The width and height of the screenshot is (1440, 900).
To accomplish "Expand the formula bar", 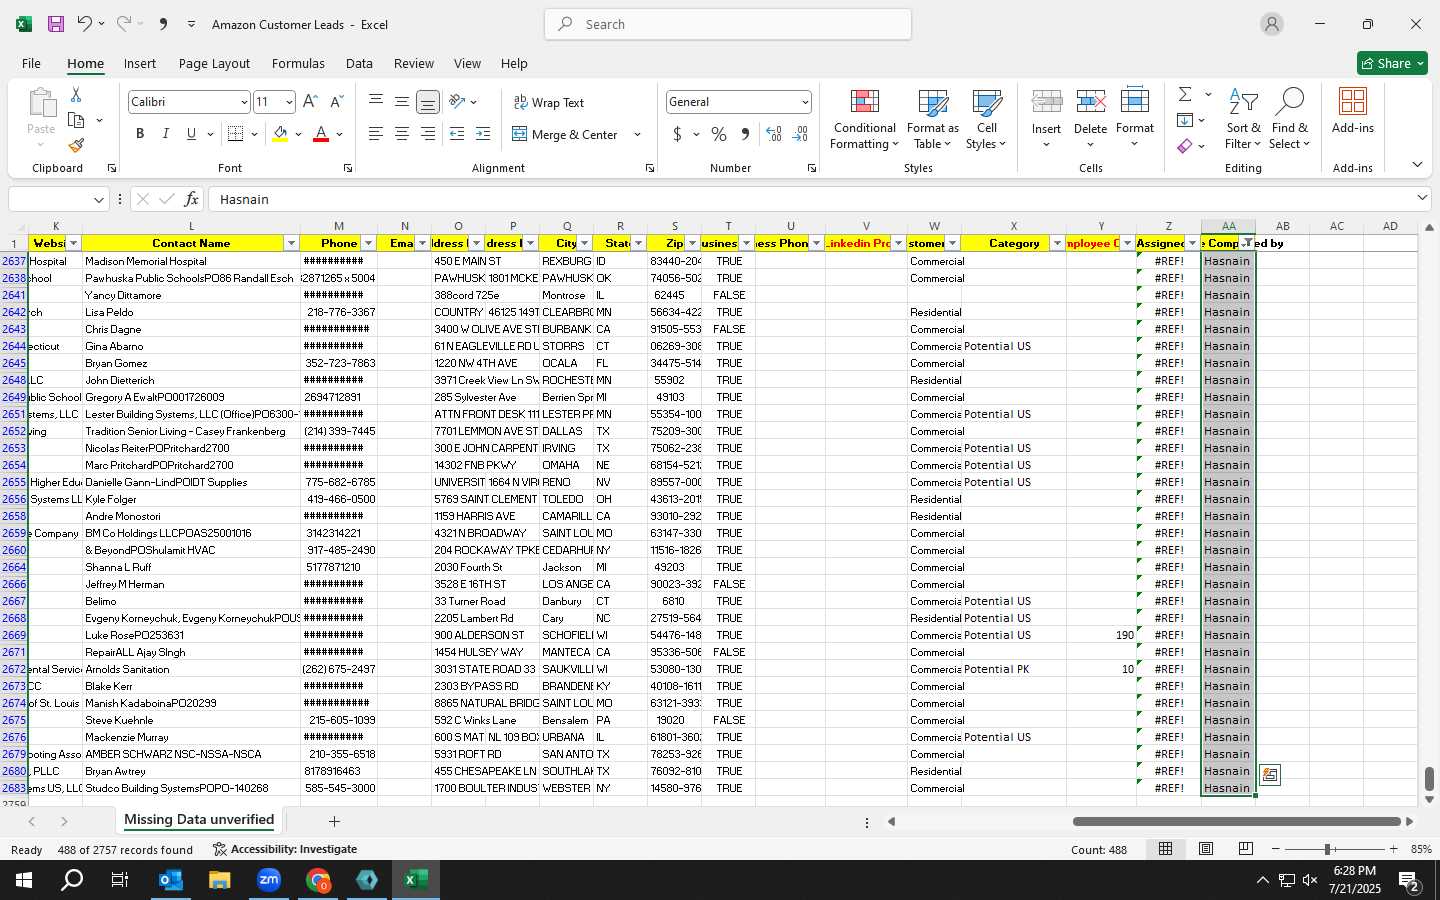I will pyautogui.click(x=1422, y=199).
